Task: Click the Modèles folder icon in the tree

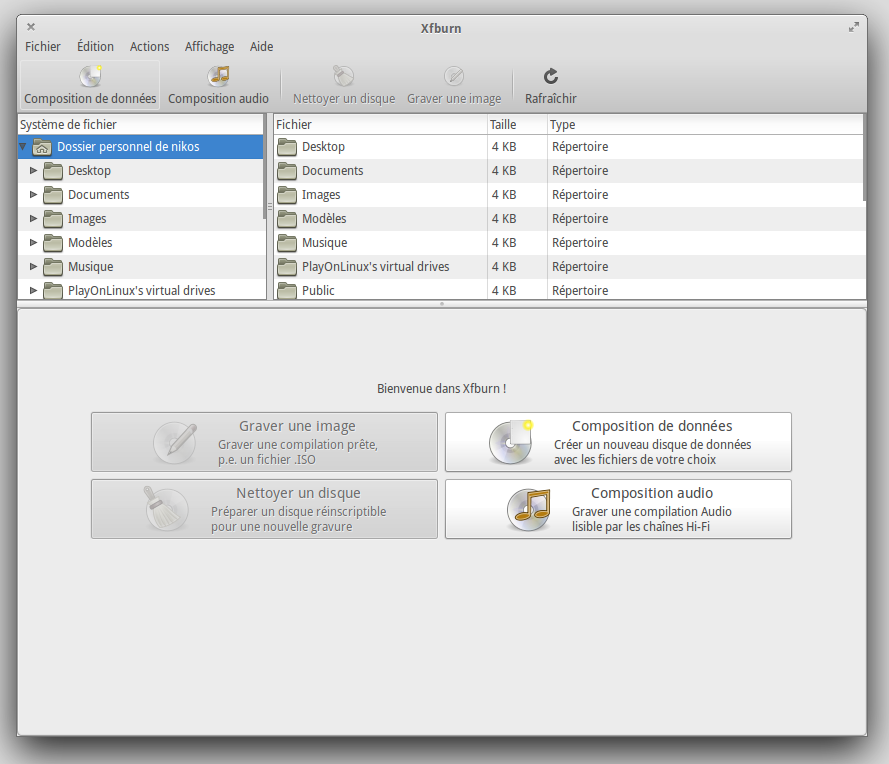Action: (53, 243)
